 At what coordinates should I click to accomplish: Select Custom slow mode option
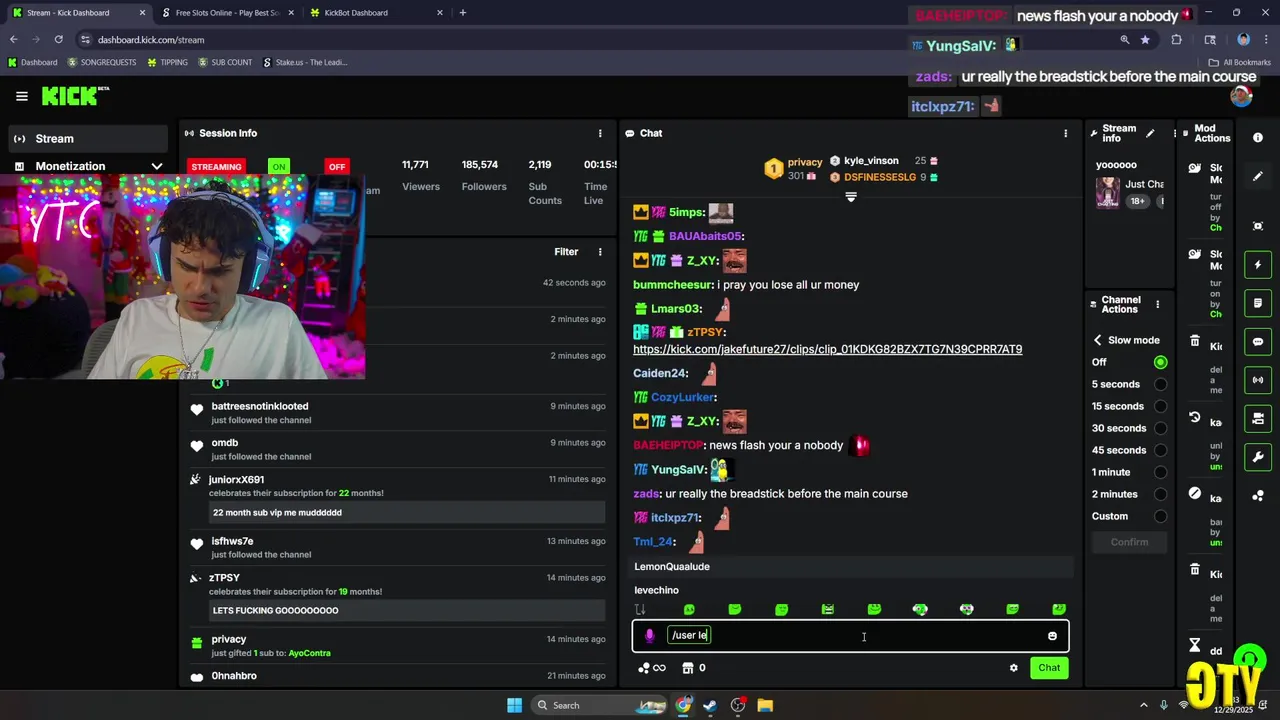[1160, 516]
